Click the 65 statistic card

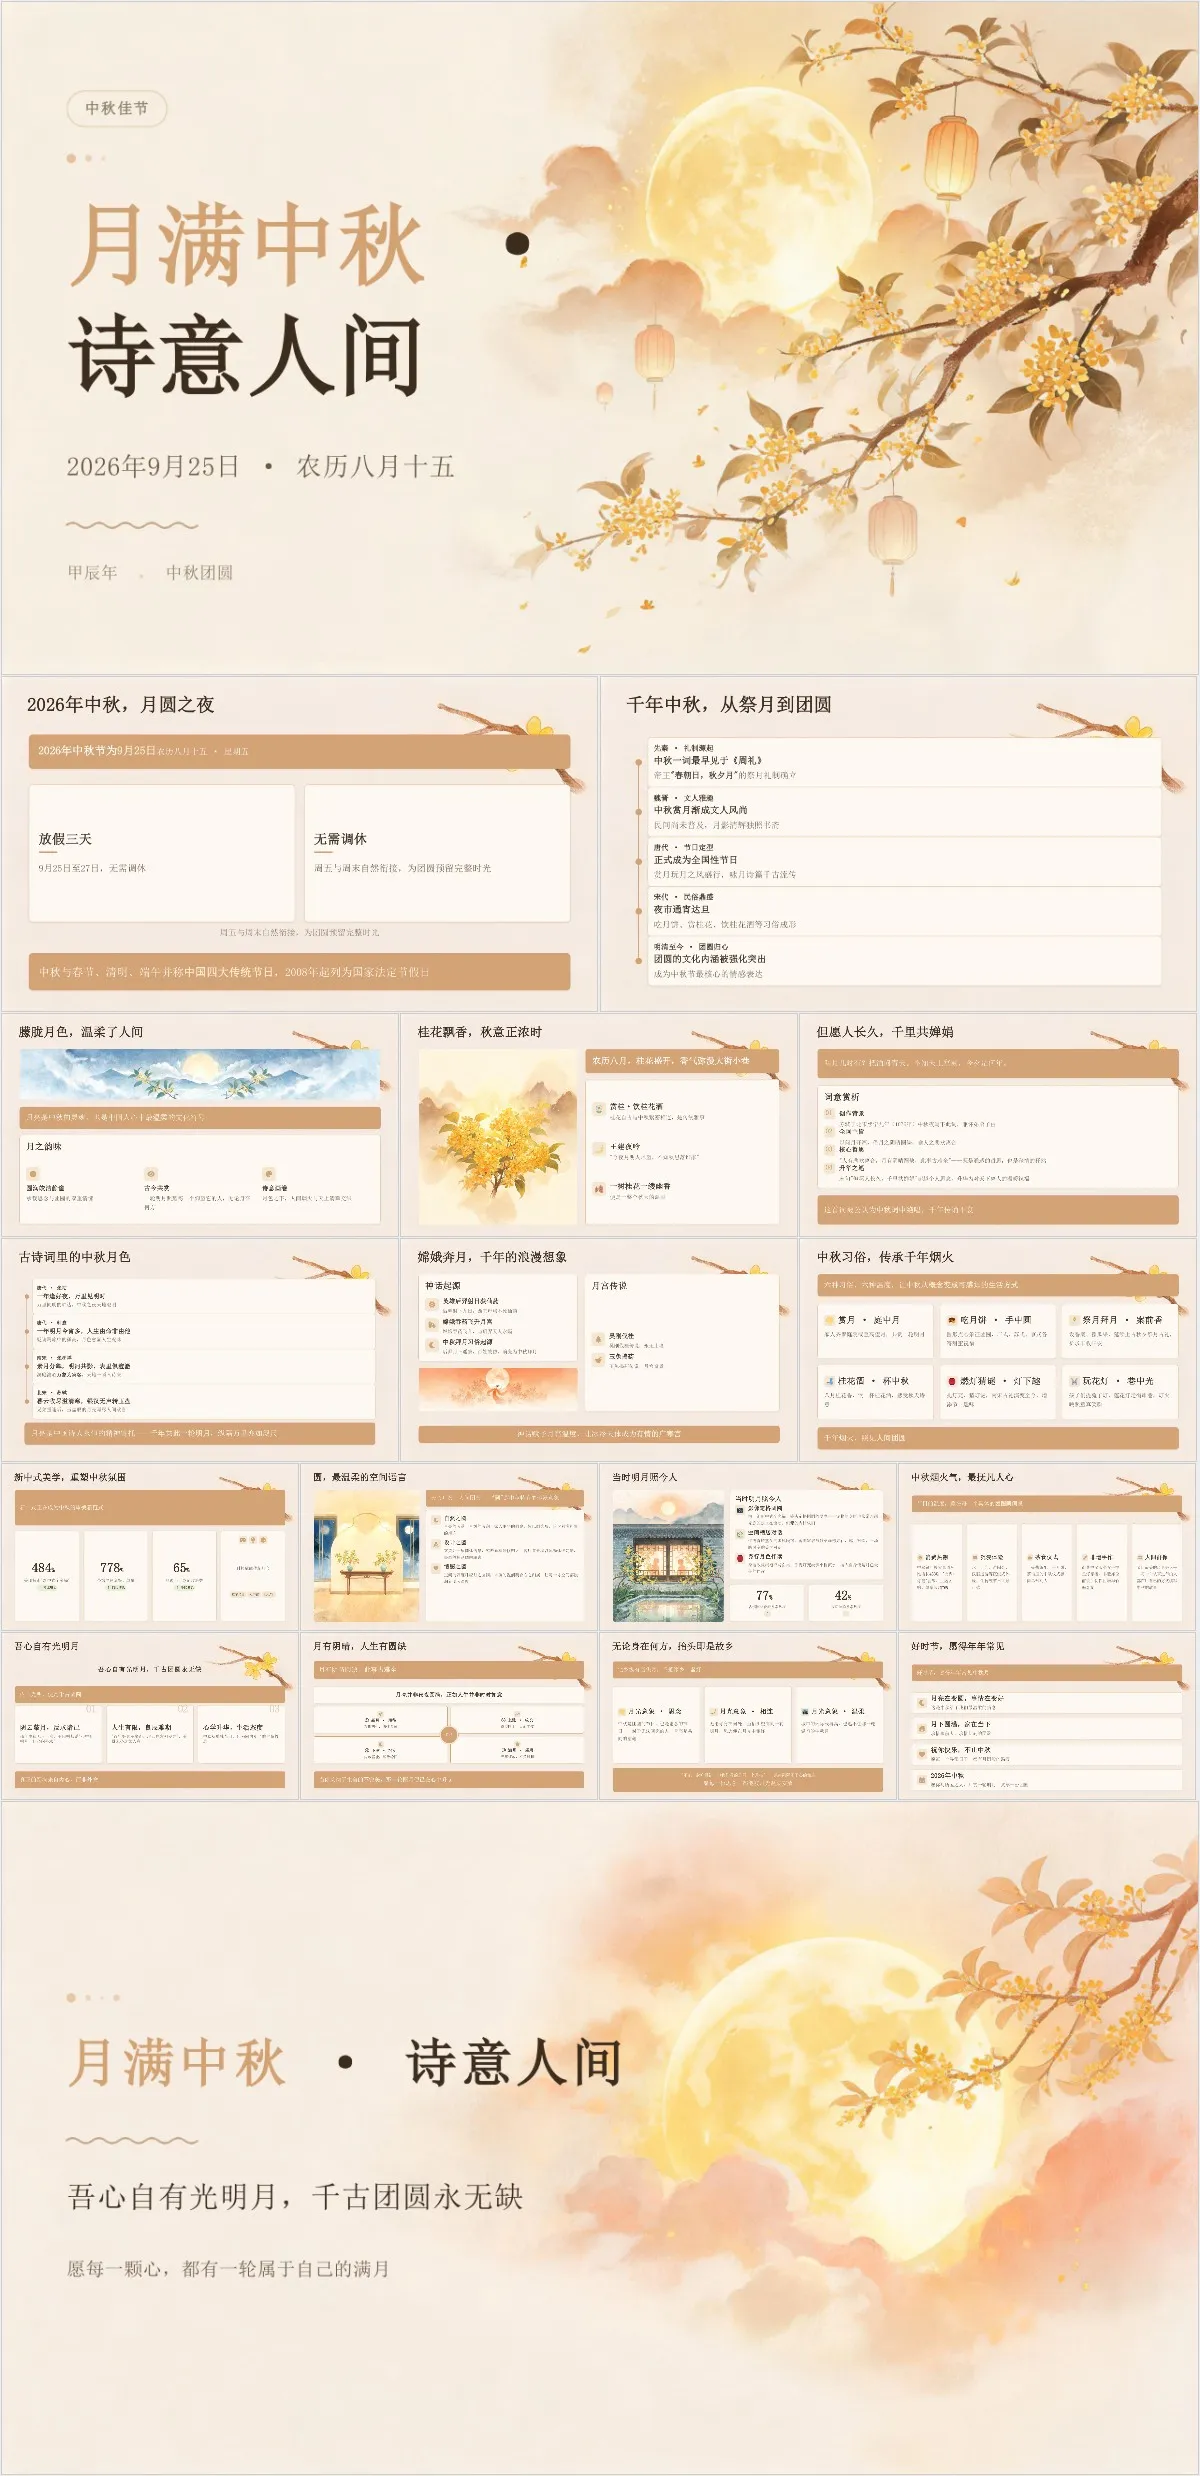point(184,1574)
